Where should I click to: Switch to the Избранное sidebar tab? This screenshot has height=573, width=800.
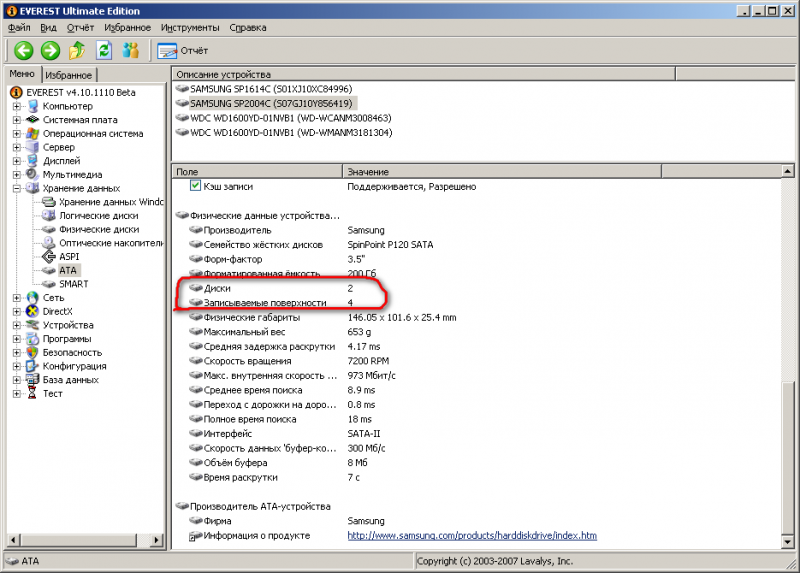[x=68, y=75]
